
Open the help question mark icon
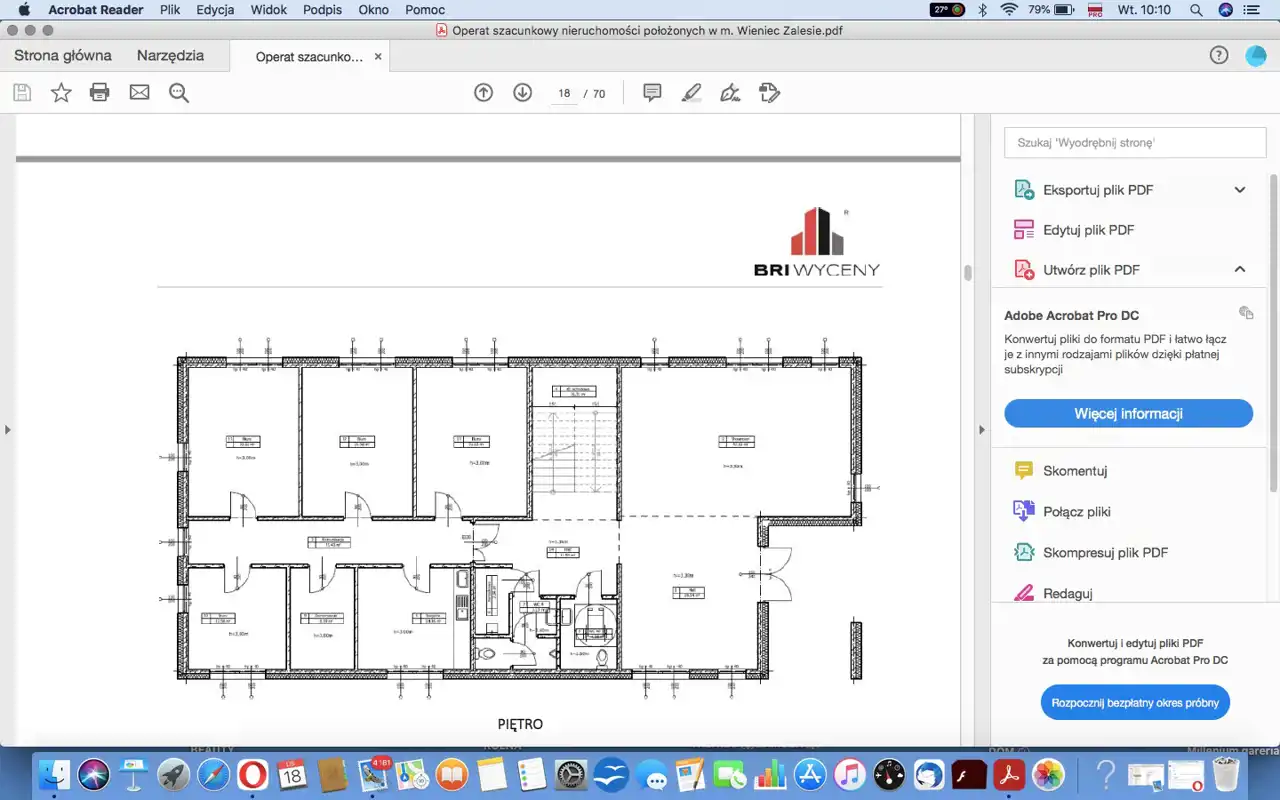(1218, 56)
